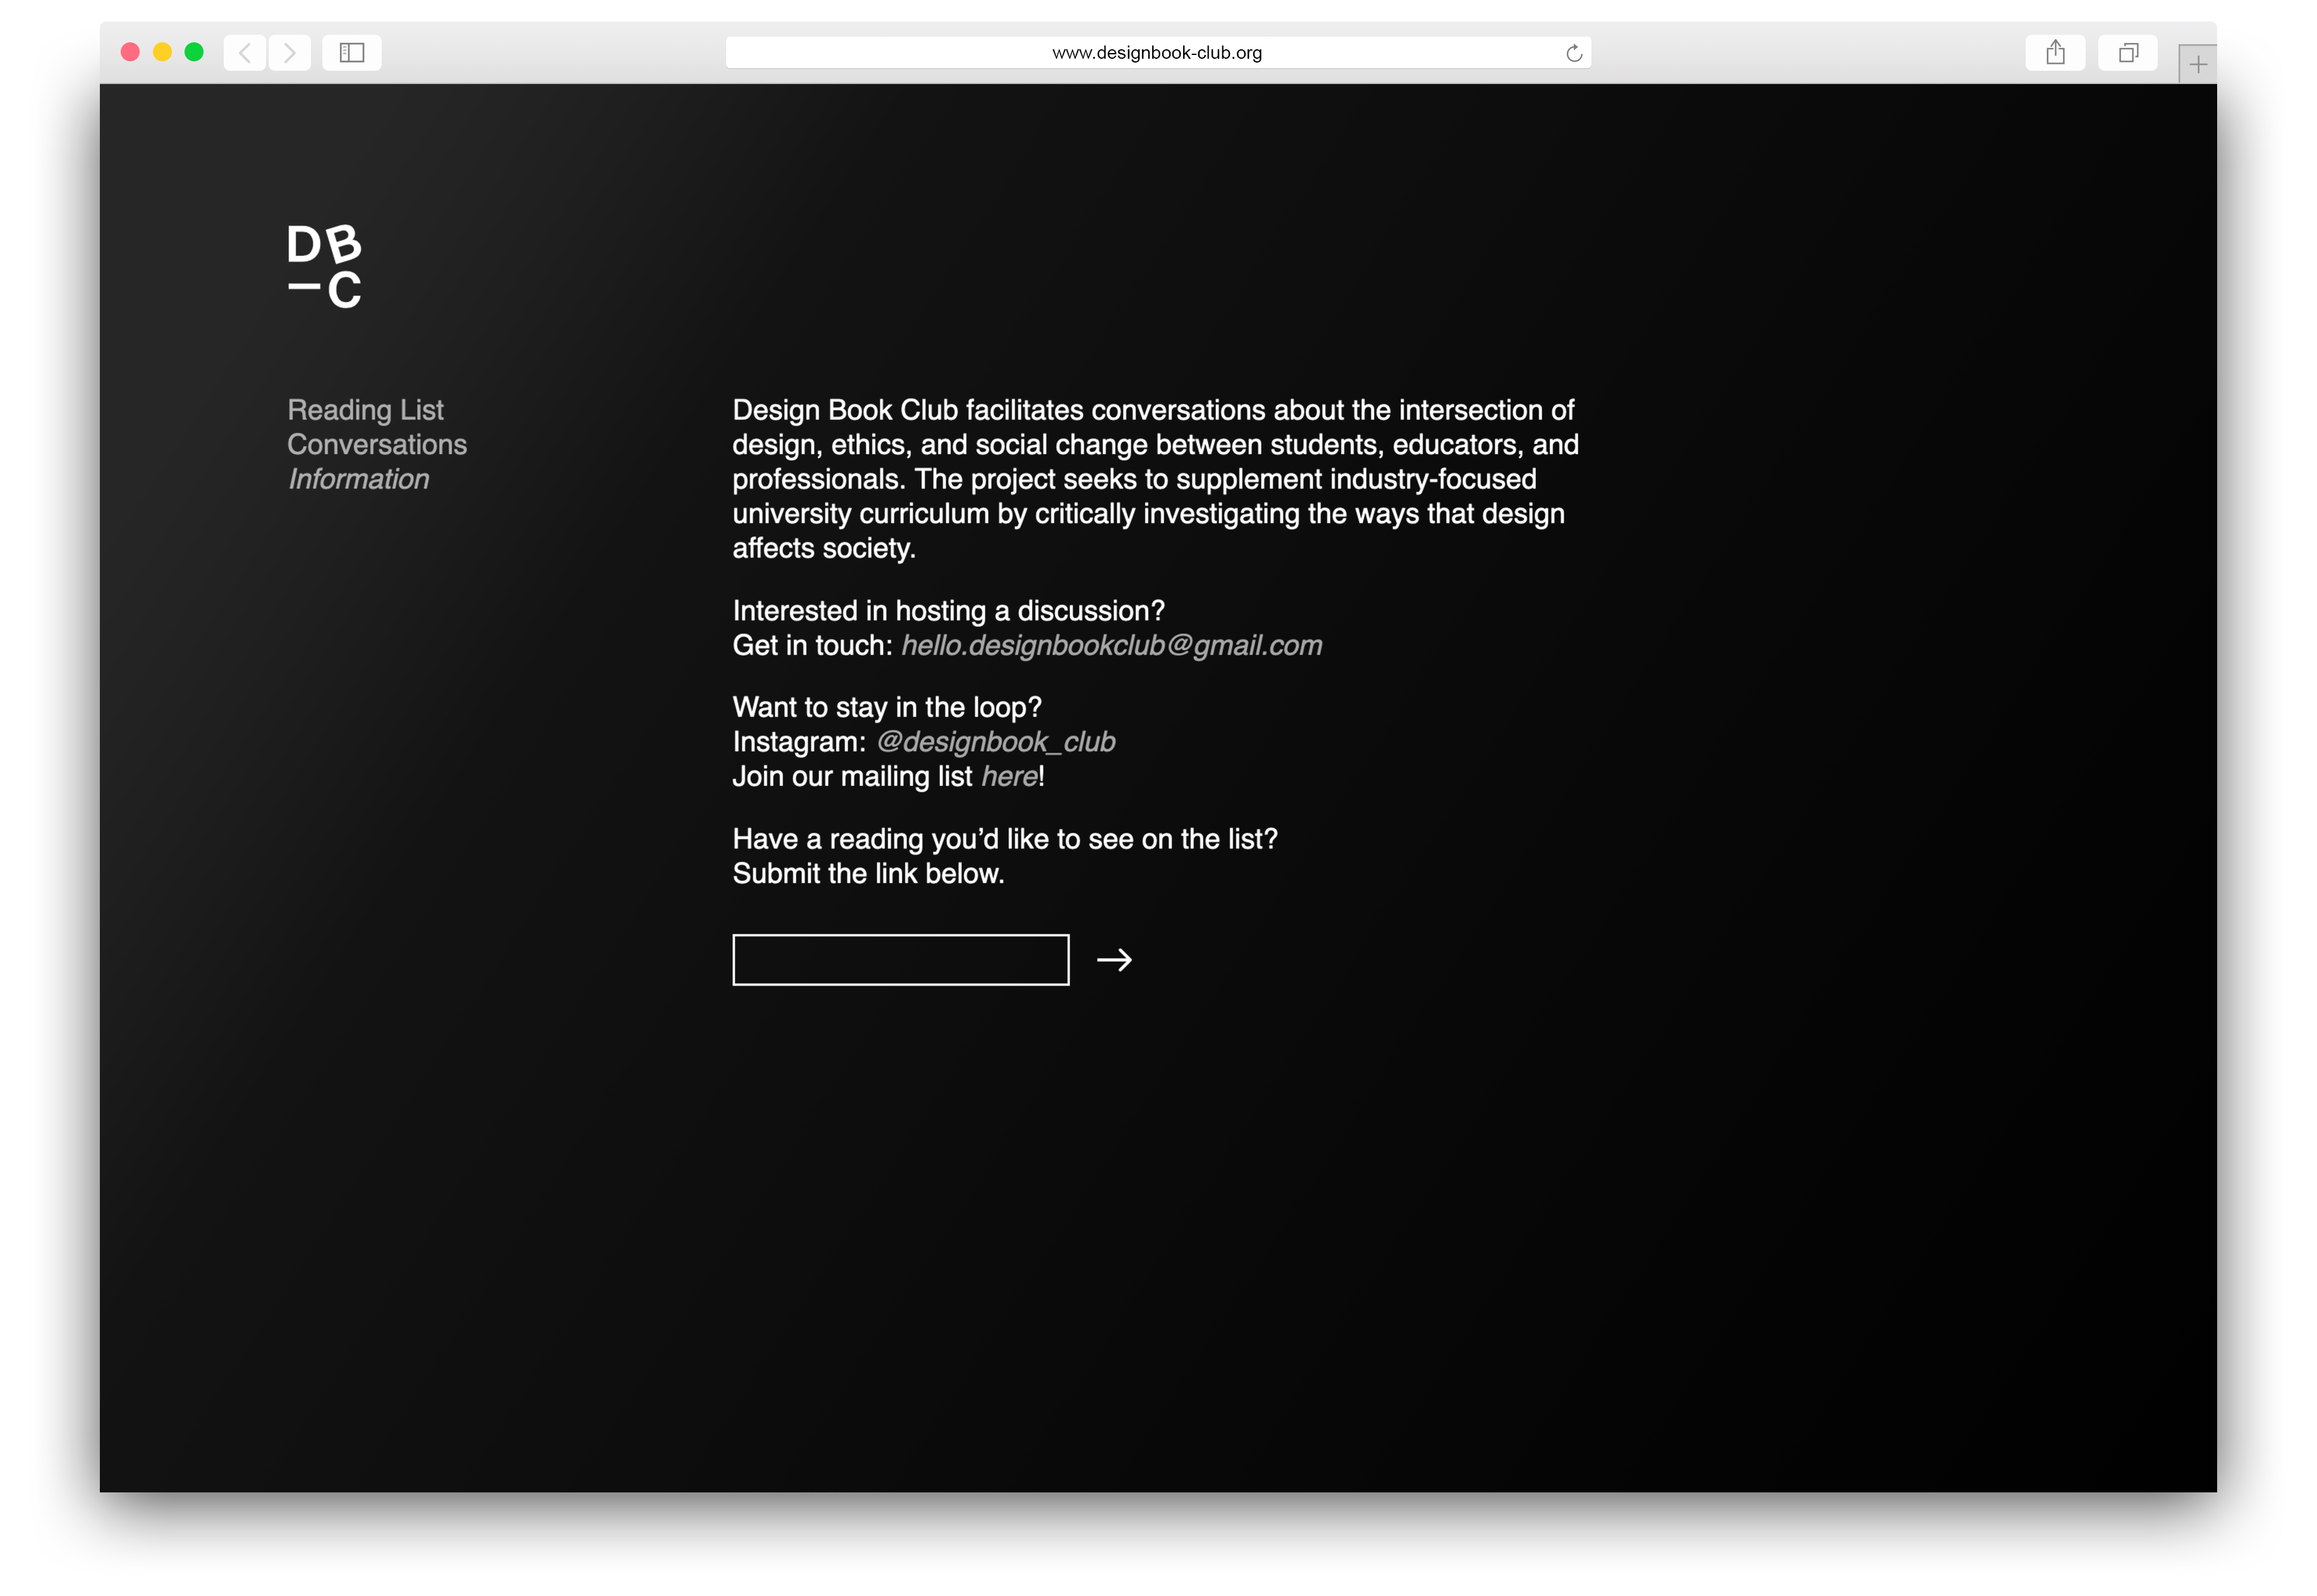The image size is (2317, 1596).
Task: Minimize the window with the yellow button
Action: point(162,52)
